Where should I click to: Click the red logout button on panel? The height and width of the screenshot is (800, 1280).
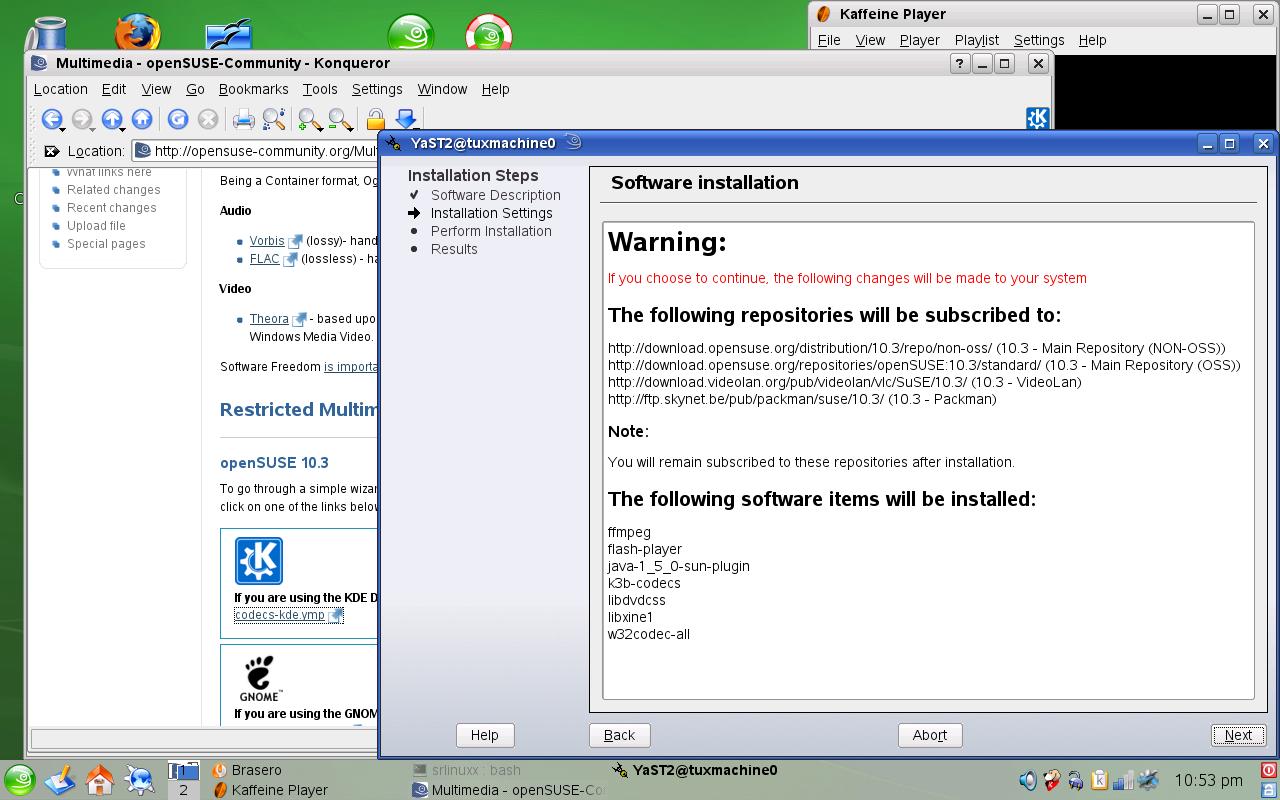pos(1269,770)
